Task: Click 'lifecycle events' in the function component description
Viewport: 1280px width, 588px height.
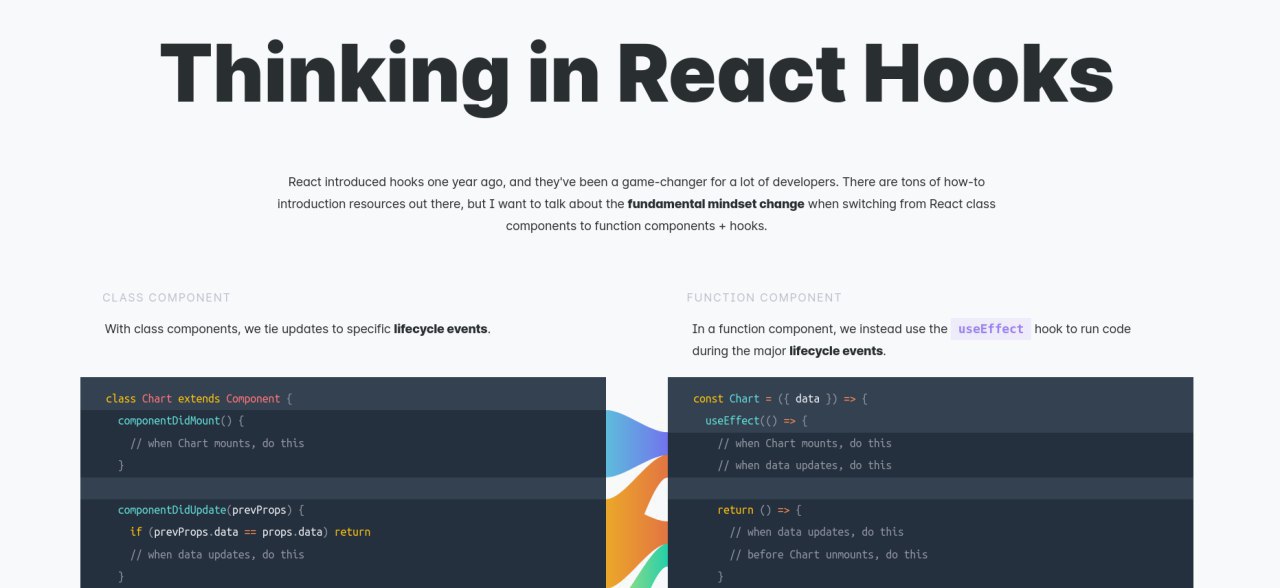Action: coord(836,351)
